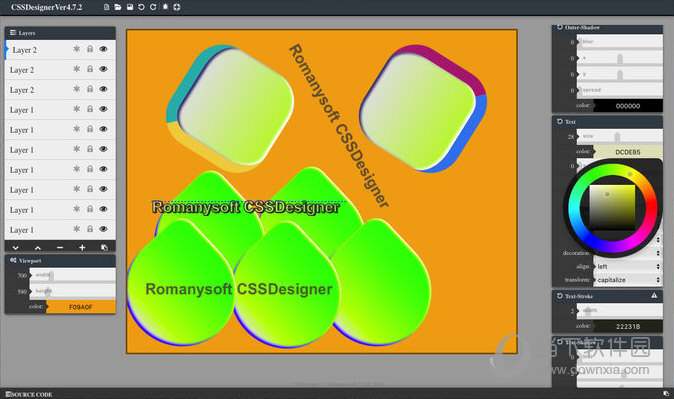Image resolution: width=674 pixels, height=399 pixels.
Task: Open the viewport color swatch F09A0F
Action: pos(81,307)
